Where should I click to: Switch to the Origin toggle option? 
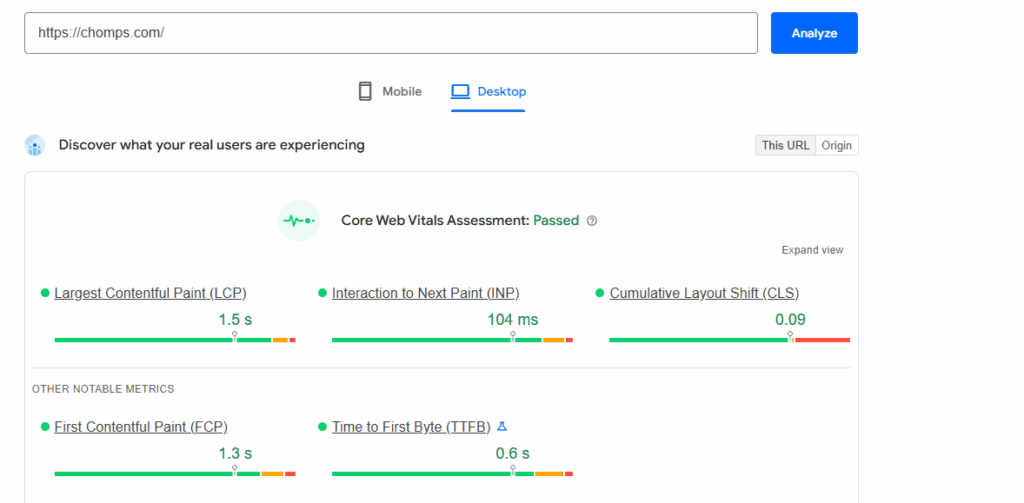click(x=837, y=145)
